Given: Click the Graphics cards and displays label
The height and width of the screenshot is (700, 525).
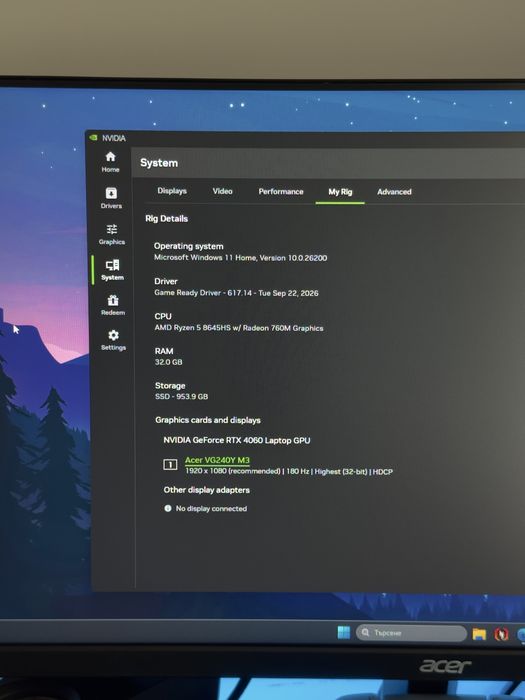Looking at the screenshot, I should (x=208, y=420).
